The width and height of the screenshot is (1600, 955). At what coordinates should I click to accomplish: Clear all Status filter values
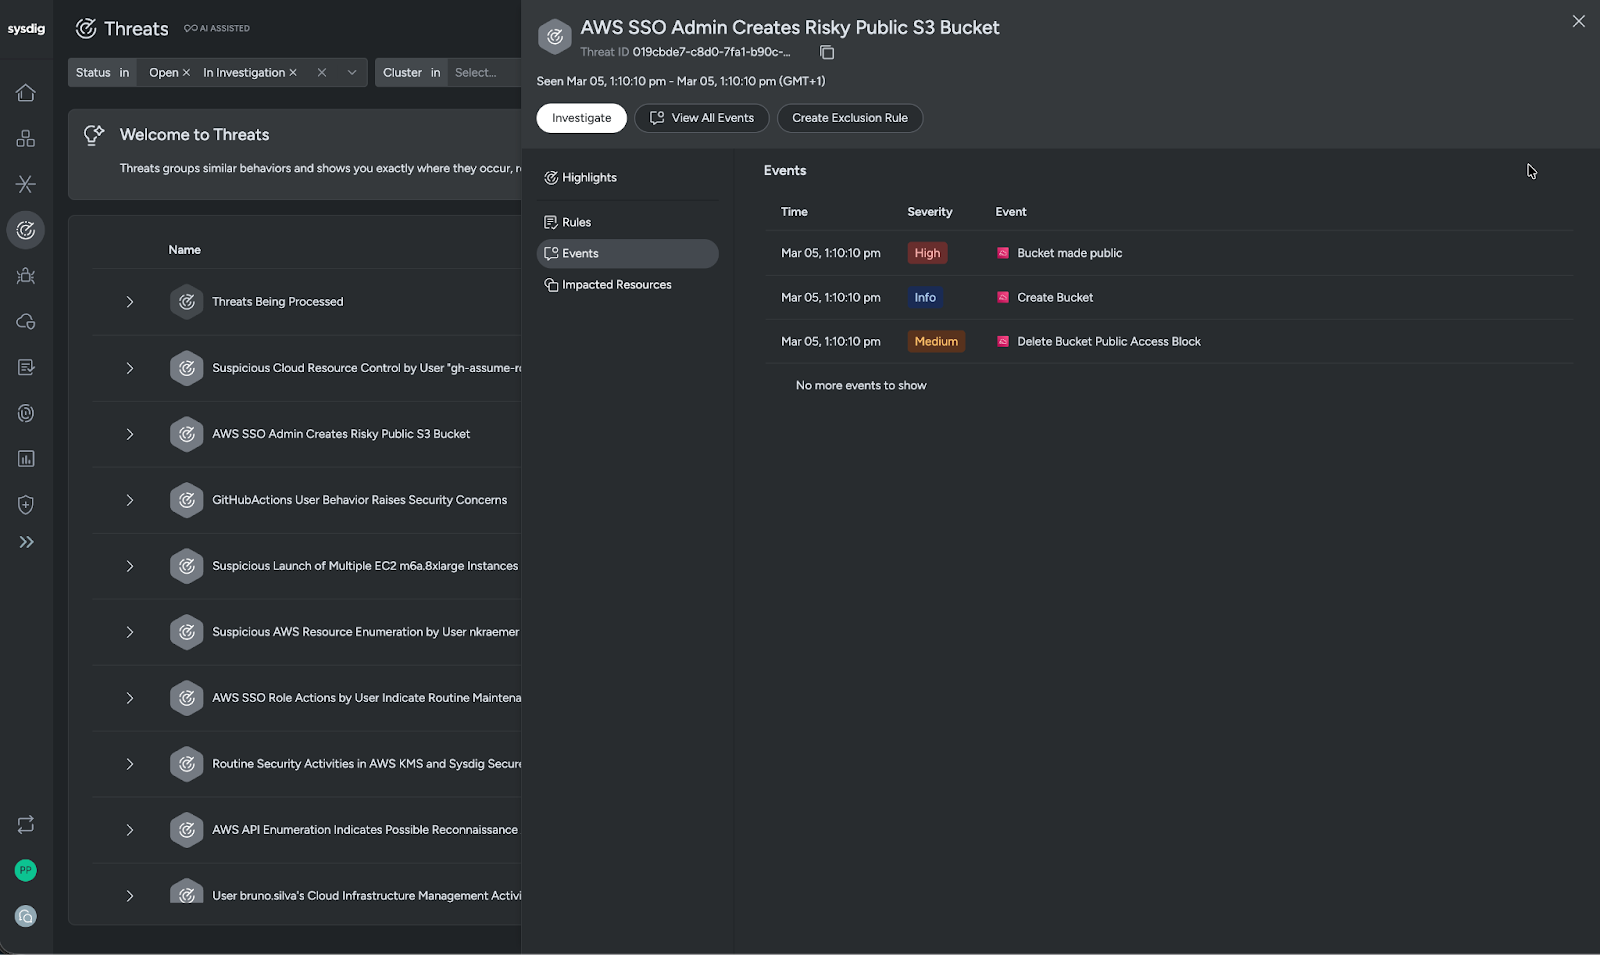pos(322,73)
